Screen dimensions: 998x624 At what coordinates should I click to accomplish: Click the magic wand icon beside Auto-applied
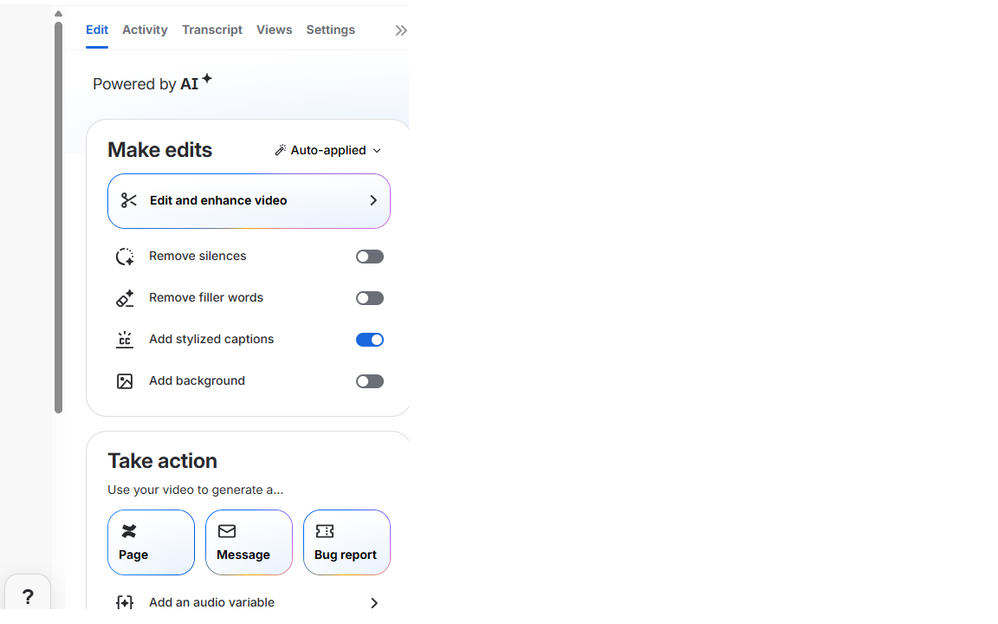[x=280, y=150]
